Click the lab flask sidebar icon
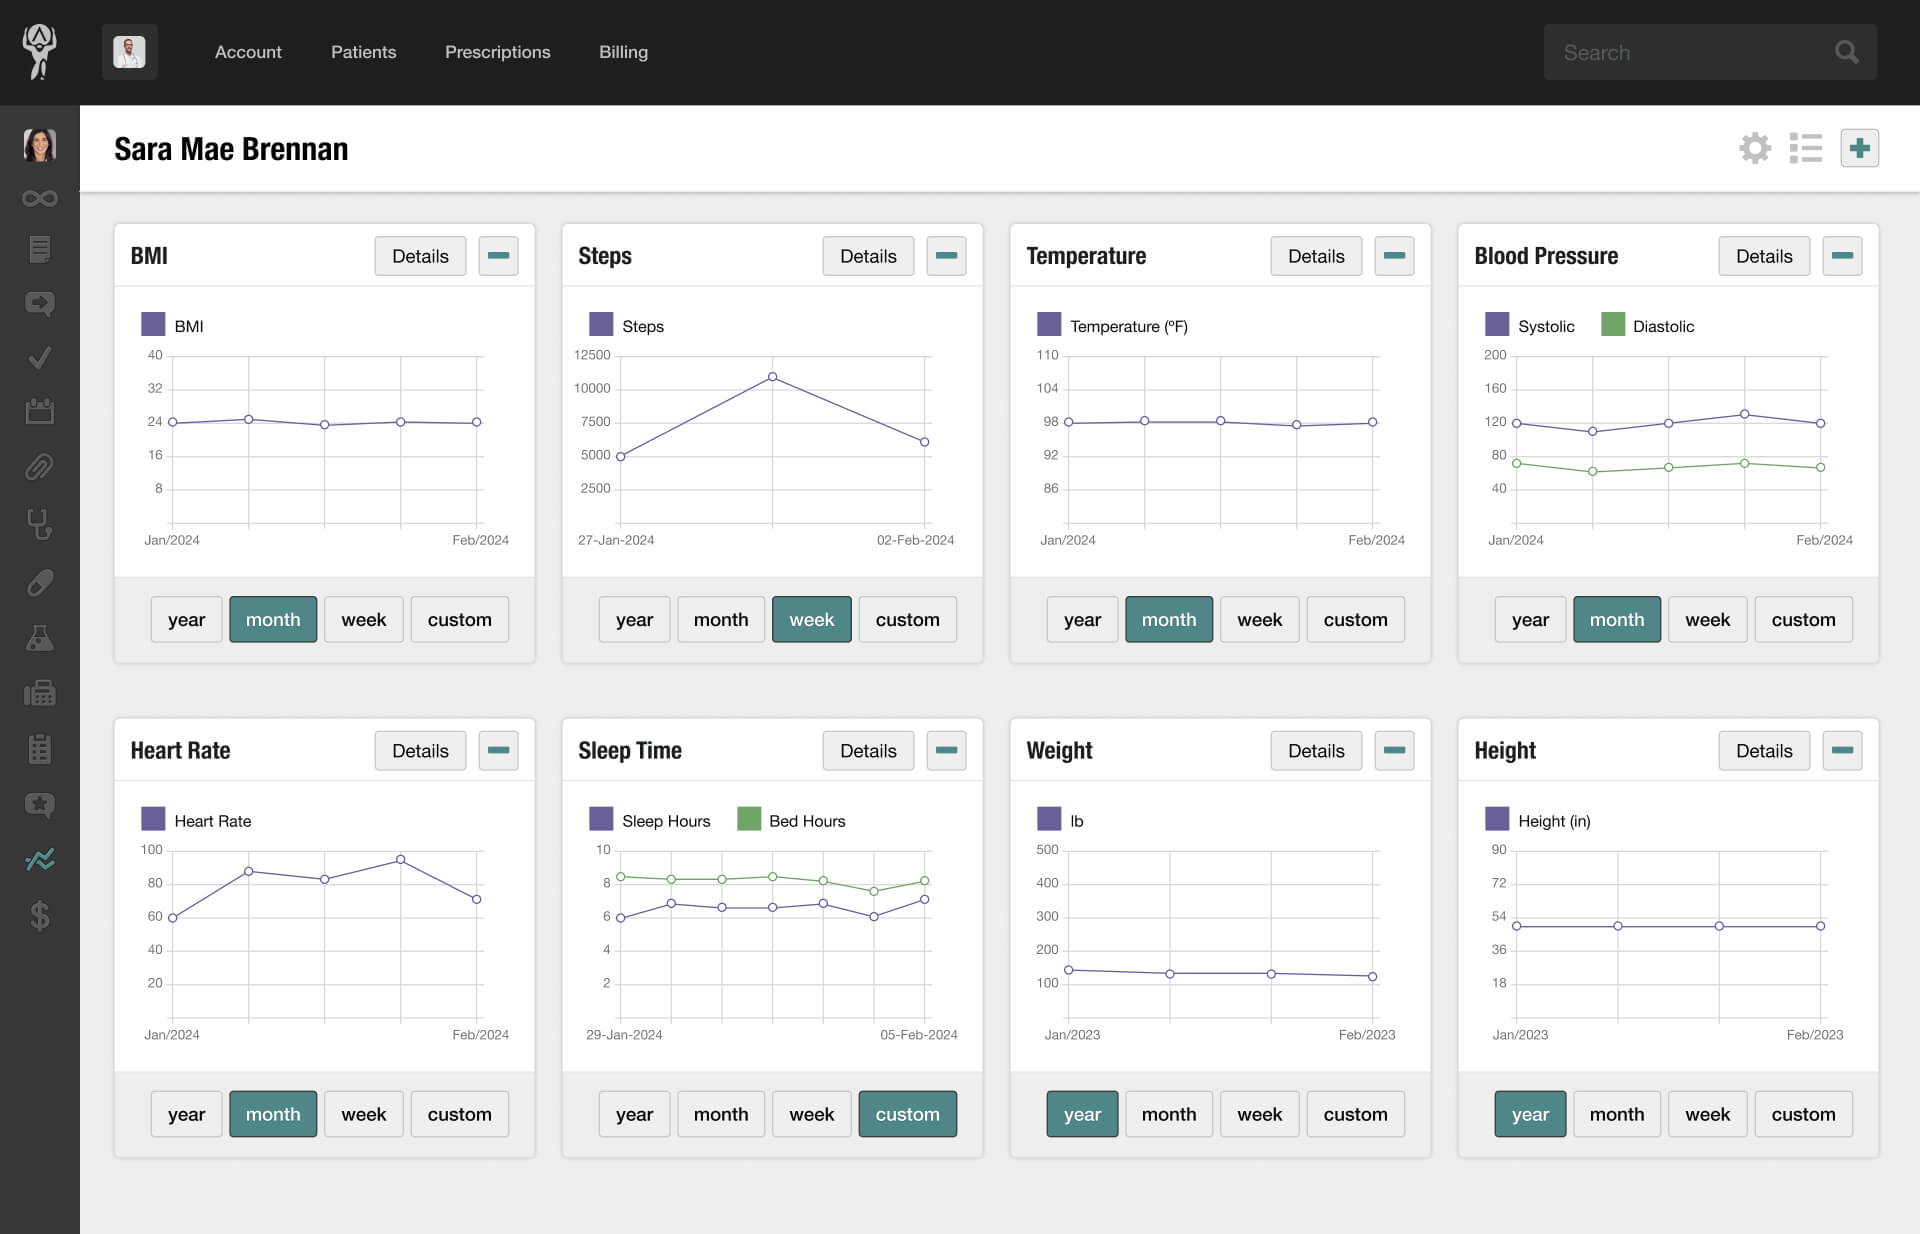This screenshot has height=1234, width=1920. 39,638
